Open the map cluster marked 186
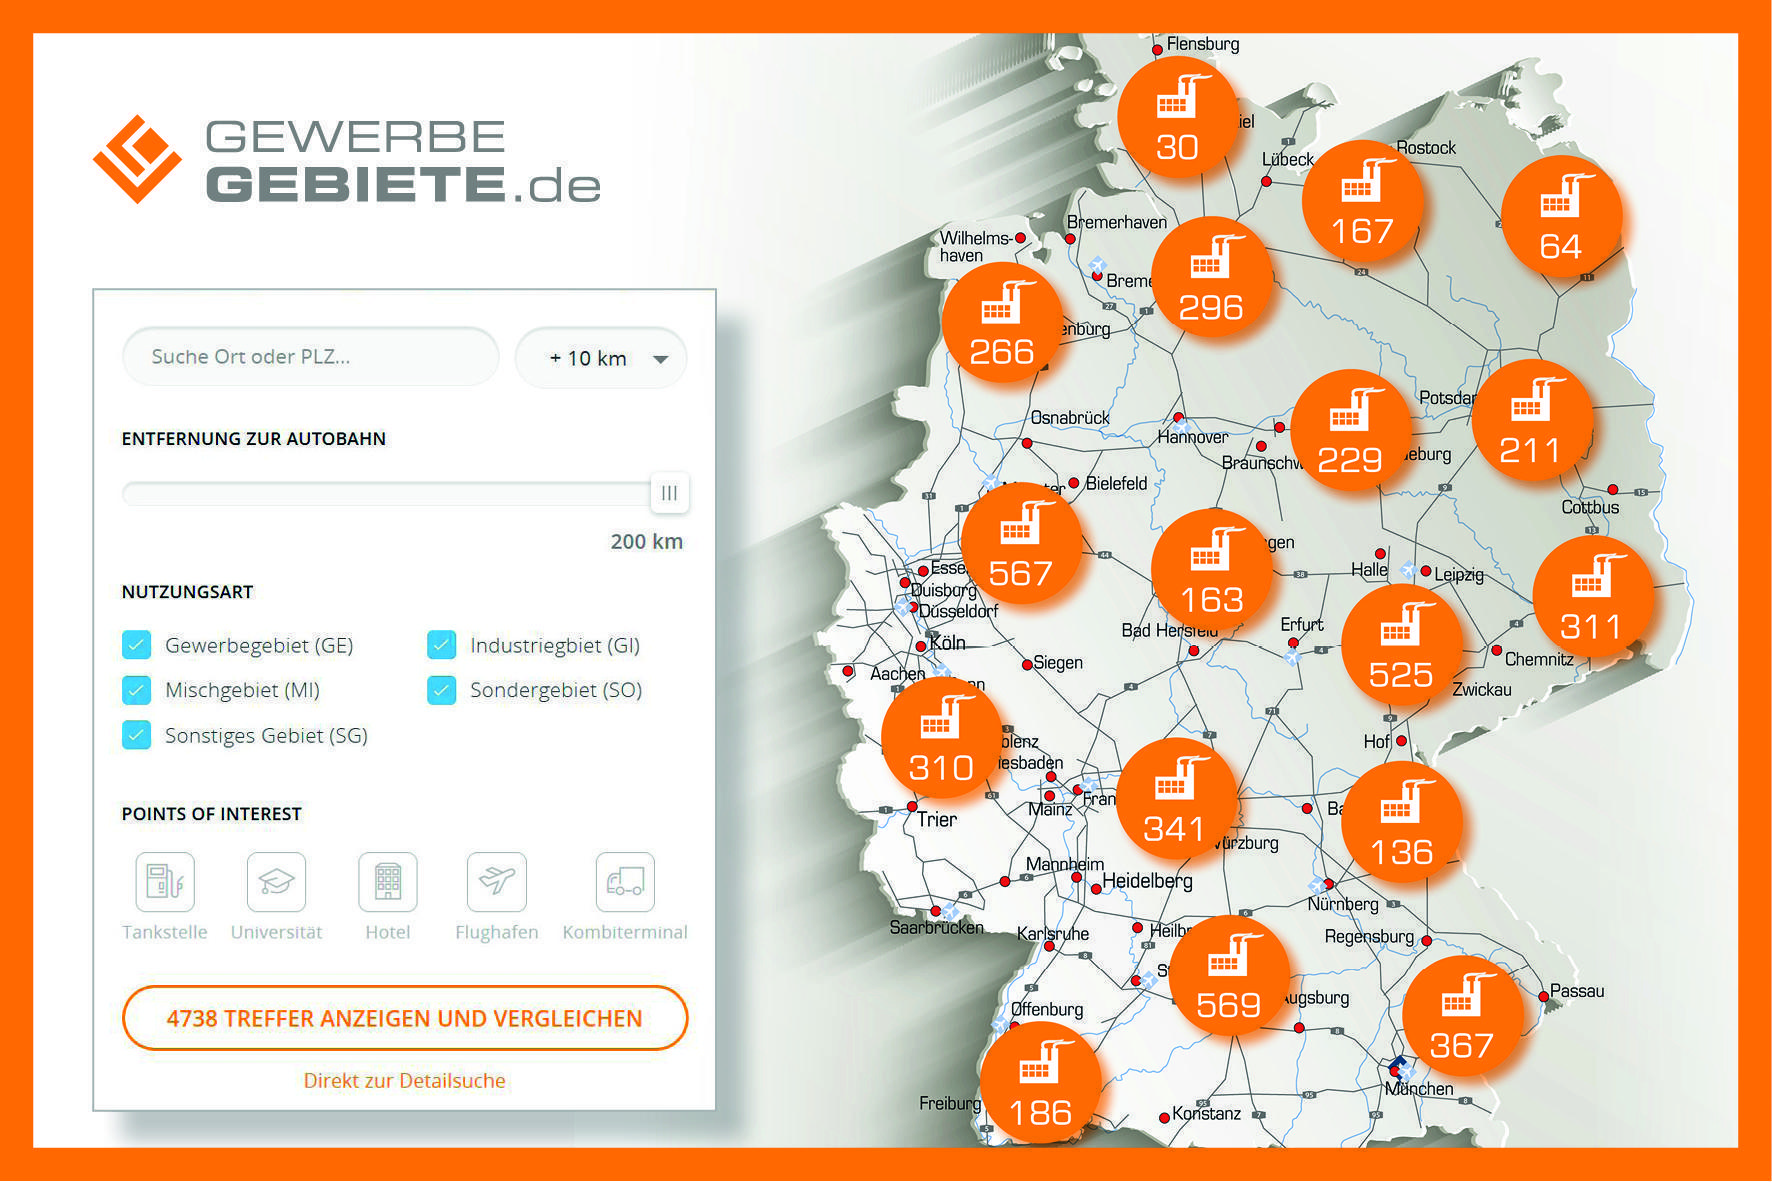 (1040, 1083)
